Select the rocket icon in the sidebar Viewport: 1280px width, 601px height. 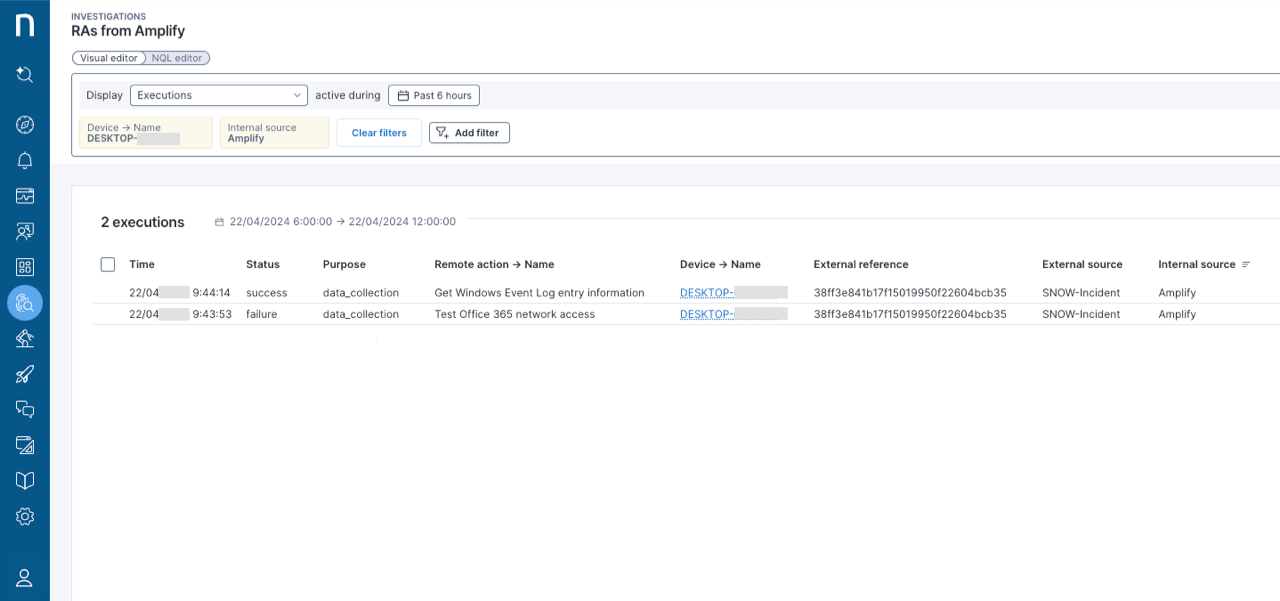[x=24, y=373]
